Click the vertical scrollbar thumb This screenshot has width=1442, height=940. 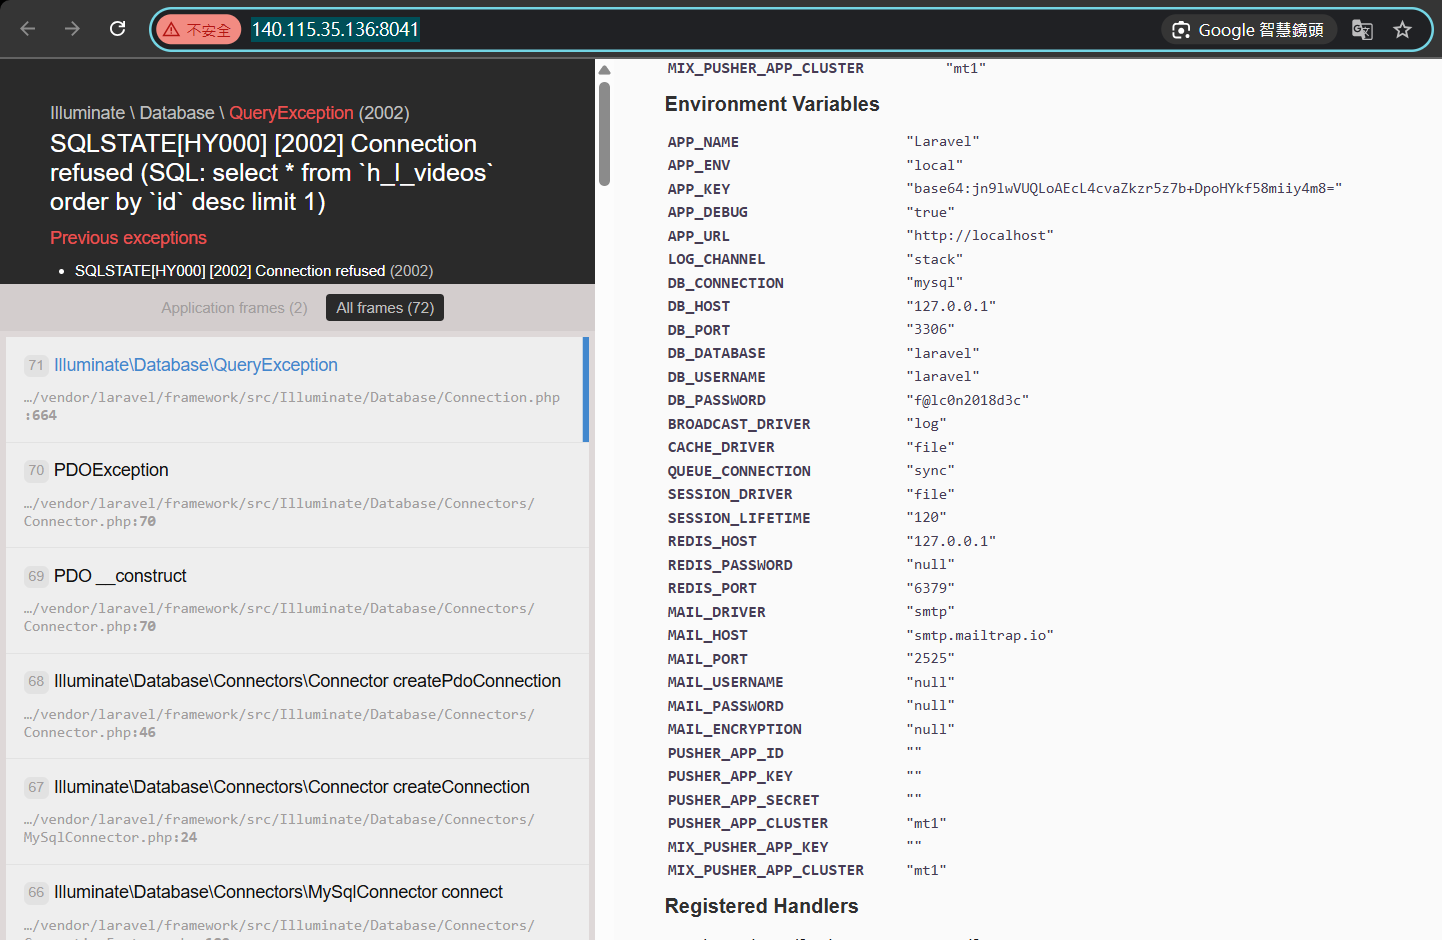pyautogui.click(x=604, y=134)
